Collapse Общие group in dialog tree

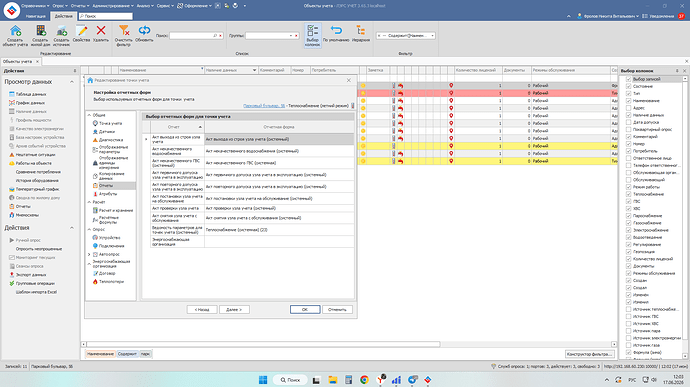point(89,115)
